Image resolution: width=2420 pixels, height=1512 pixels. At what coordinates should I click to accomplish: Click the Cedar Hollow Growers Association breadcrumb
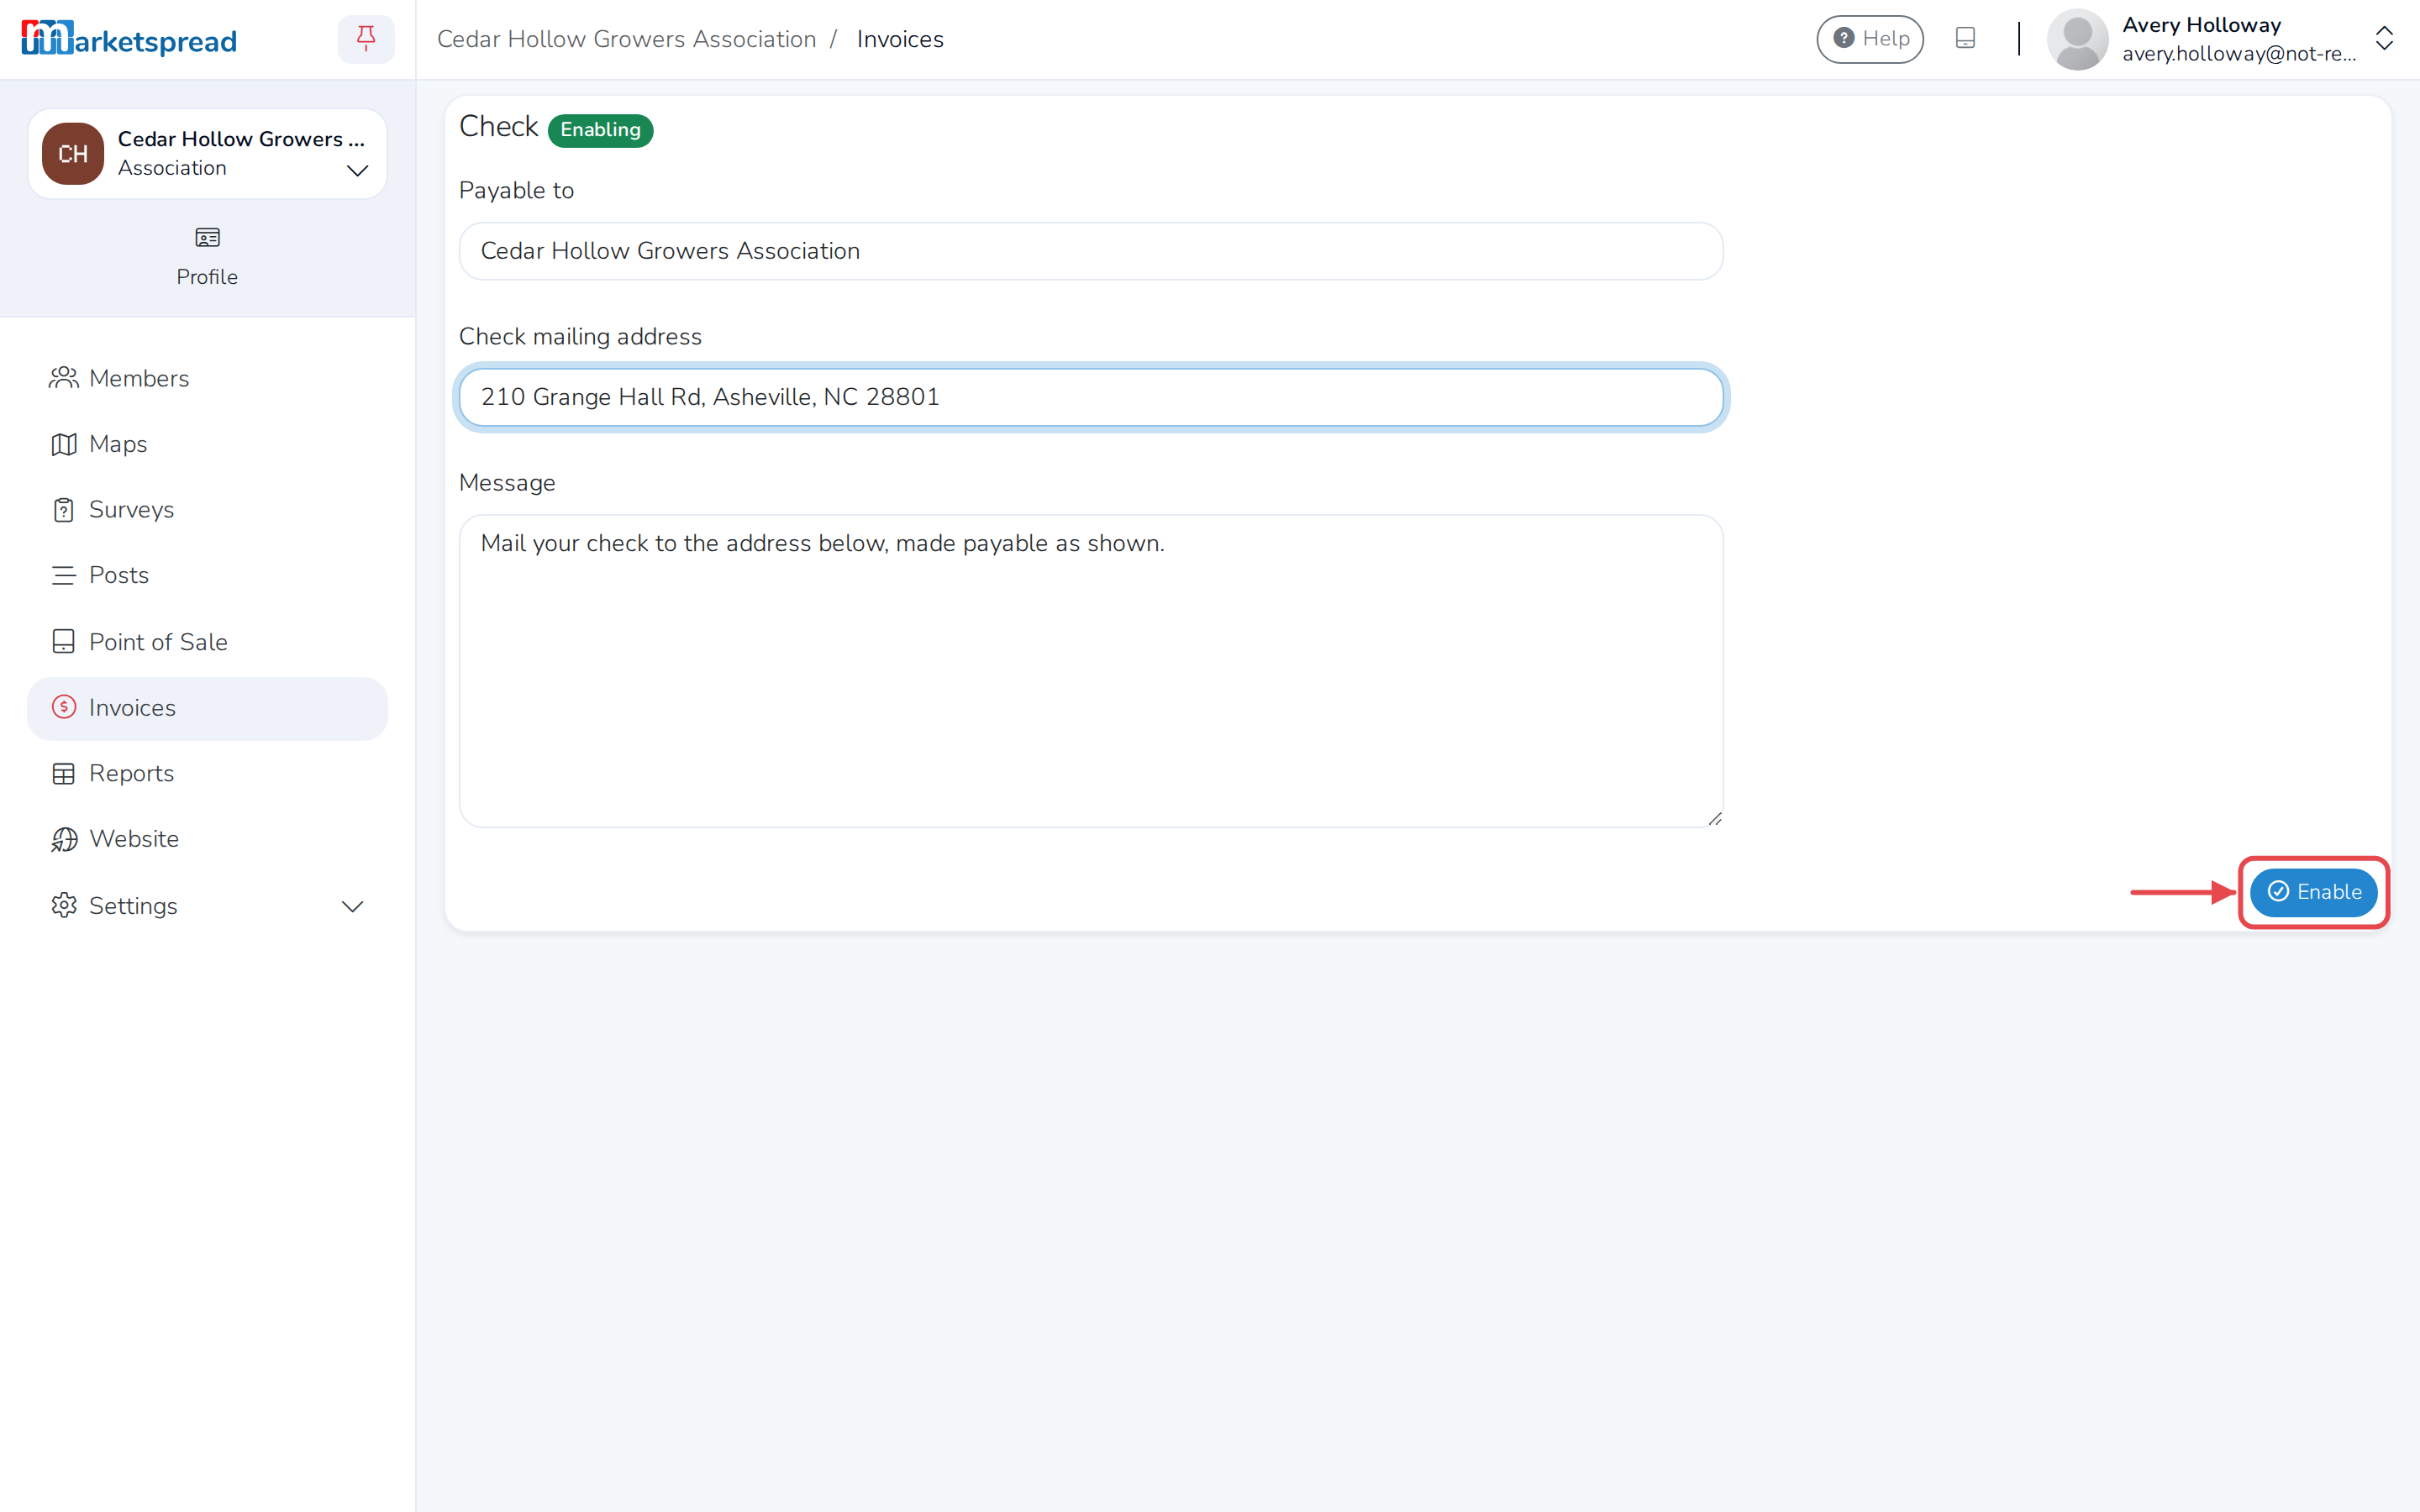tap(627, 39)
